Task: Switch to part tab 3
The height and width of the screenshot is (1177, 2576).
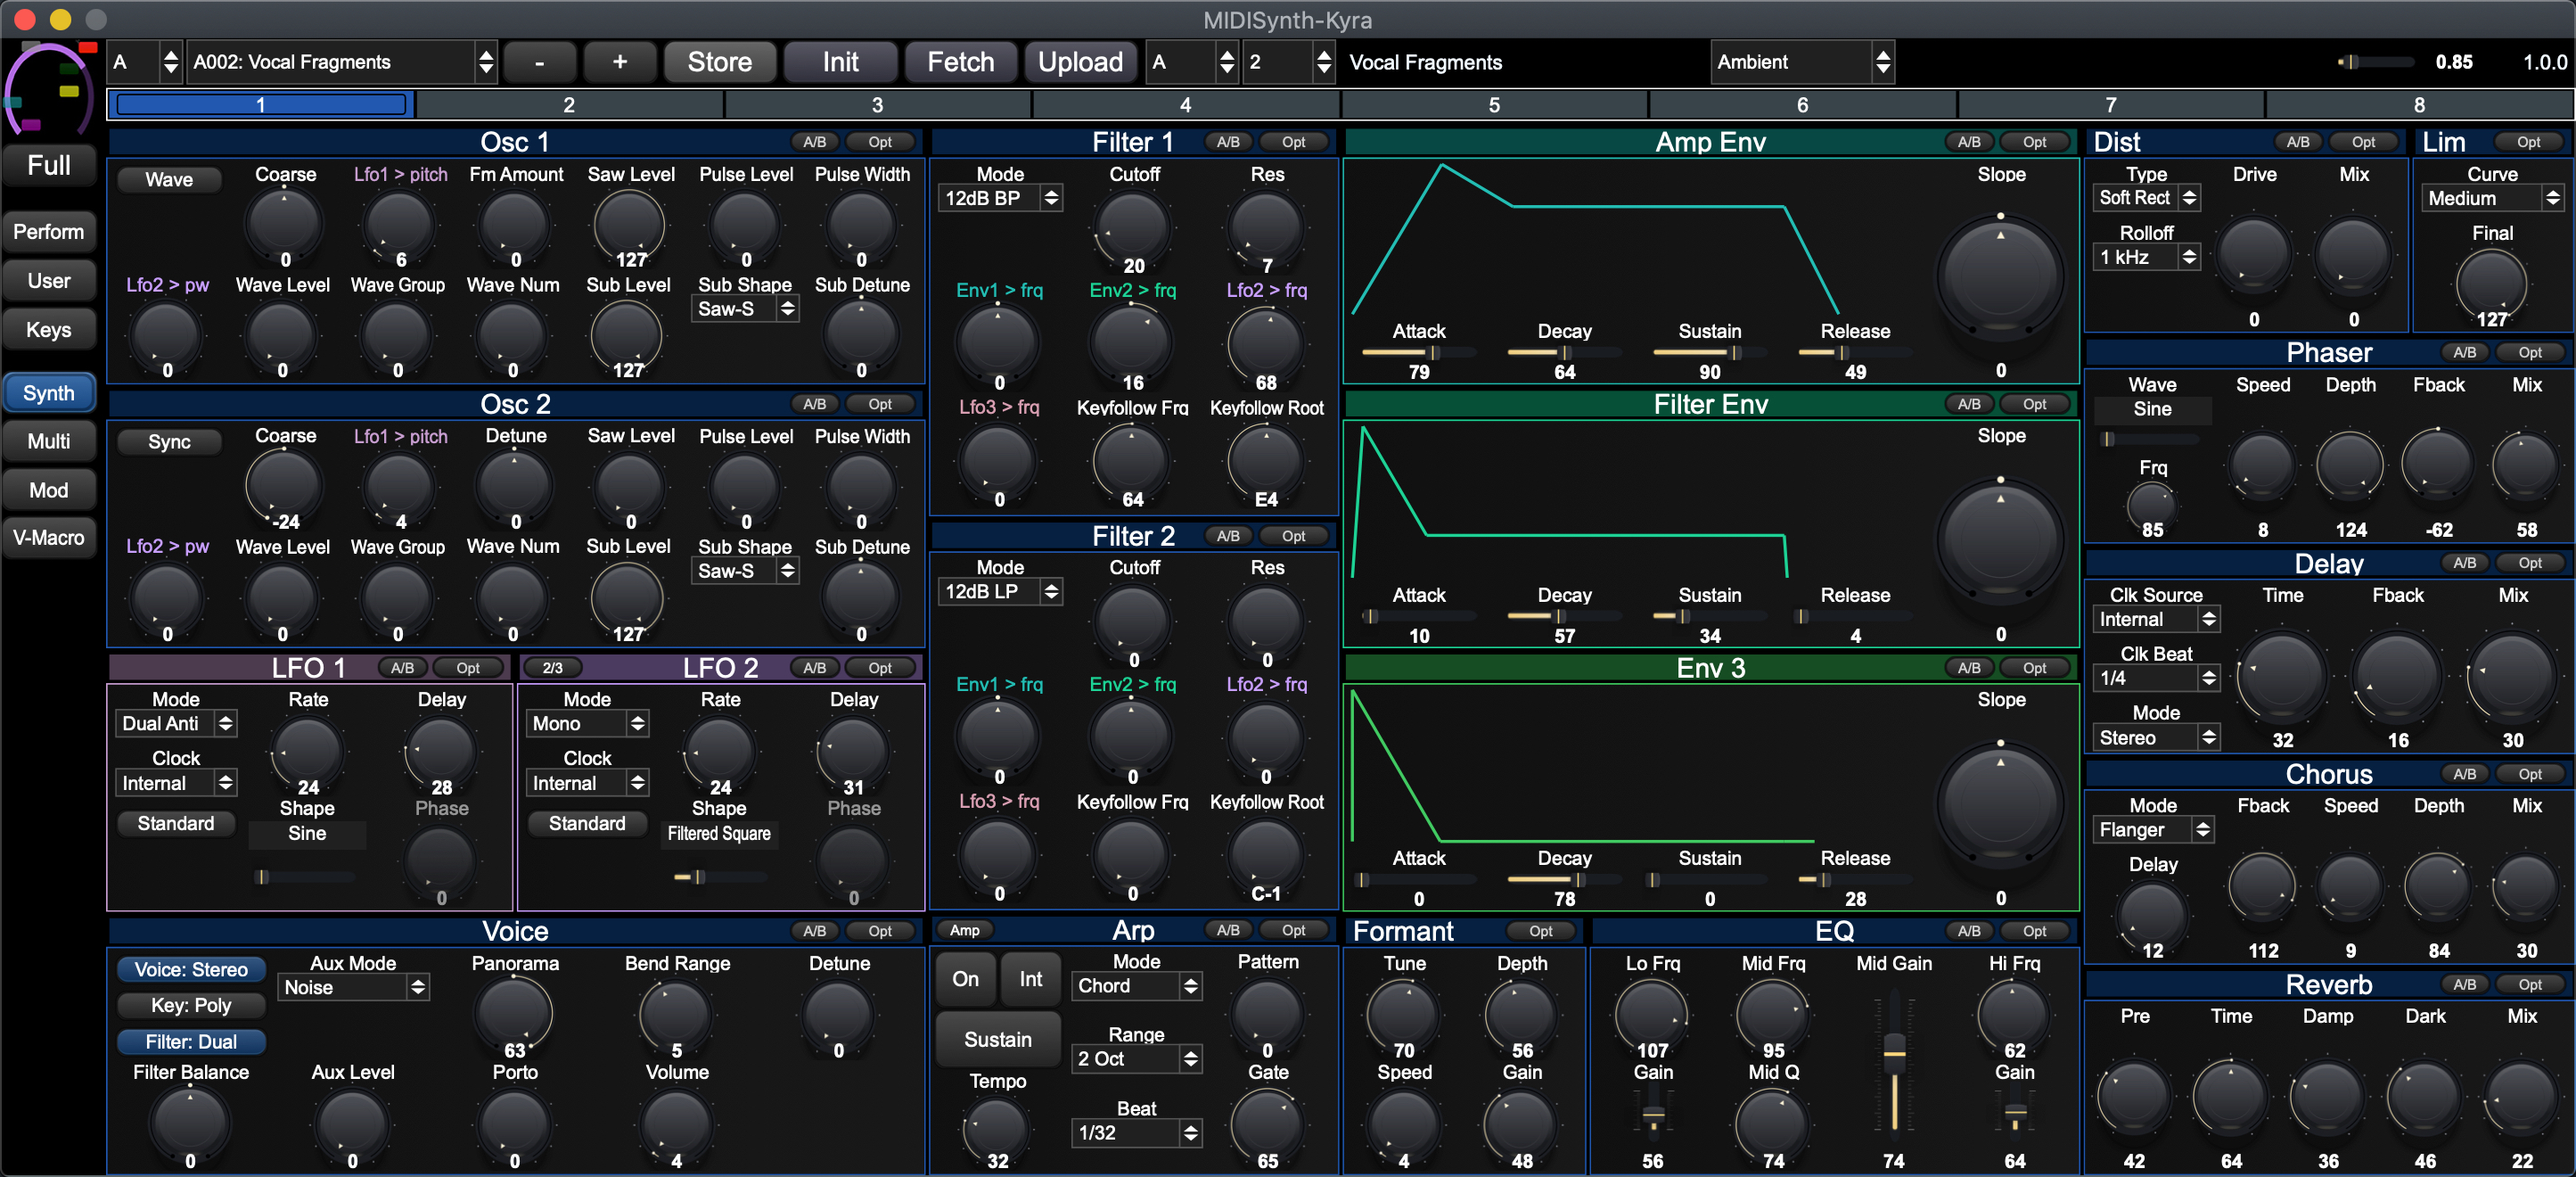Action: point(877,105)
